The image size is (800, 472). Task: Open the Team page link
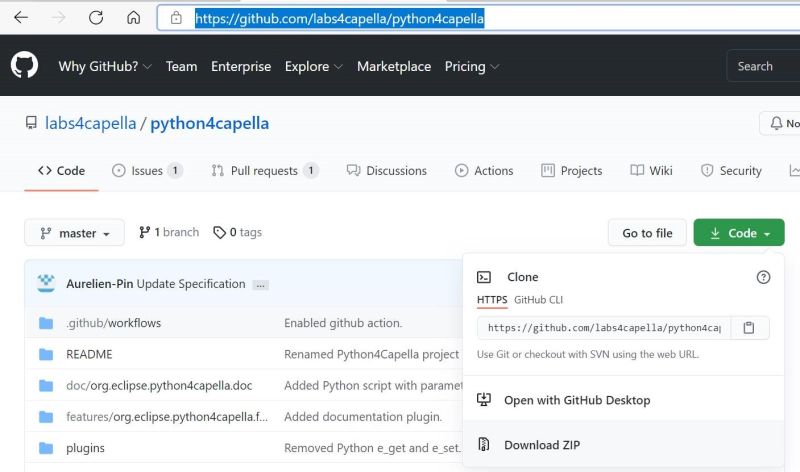coord(181,66)
